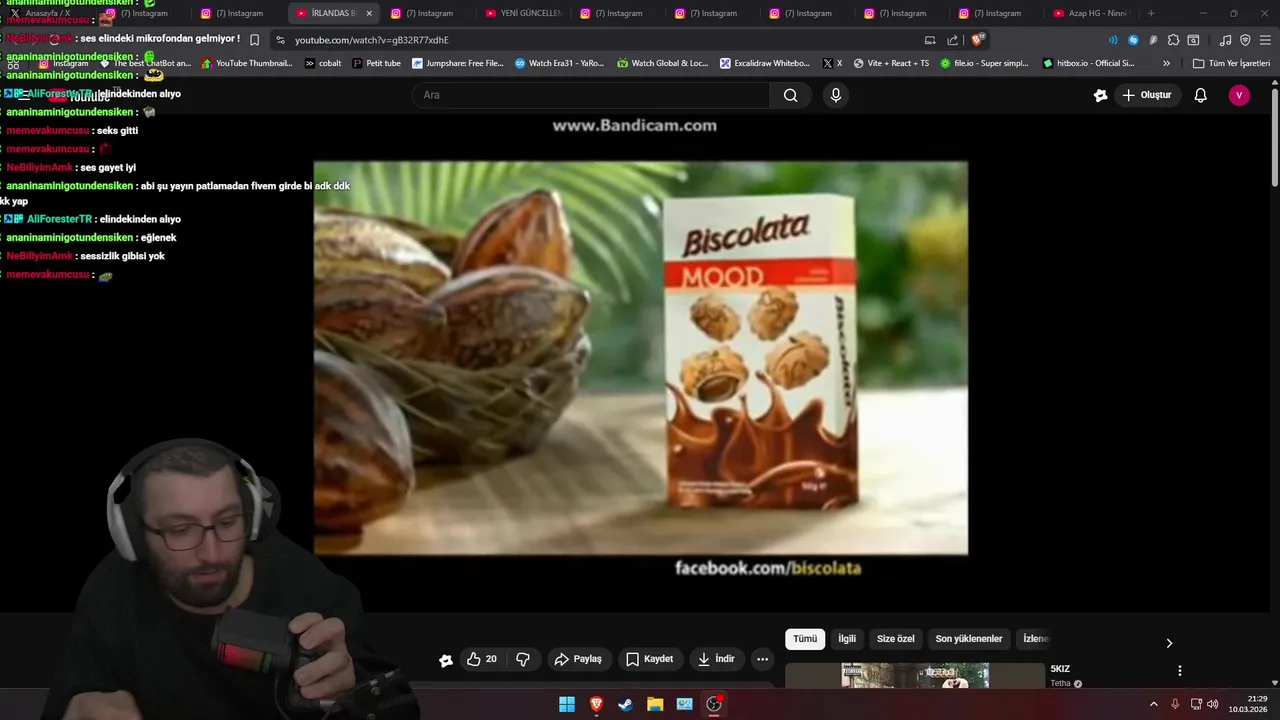Select the Size özel filter chip

click(x=896, y=639)
